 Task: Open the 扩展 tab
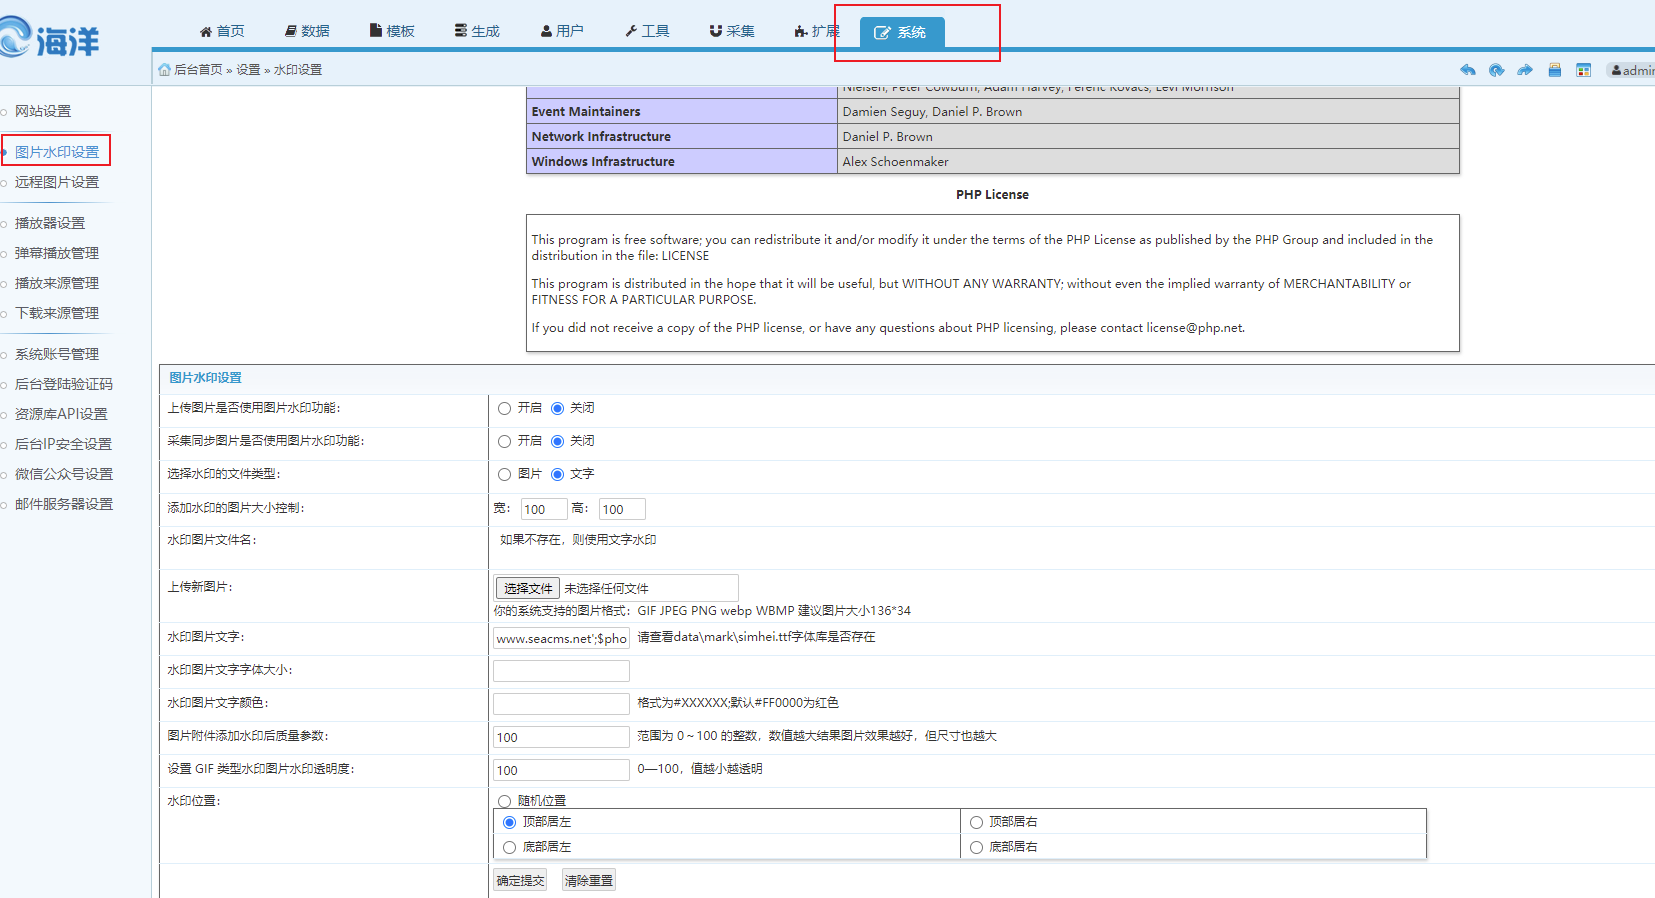817,32
